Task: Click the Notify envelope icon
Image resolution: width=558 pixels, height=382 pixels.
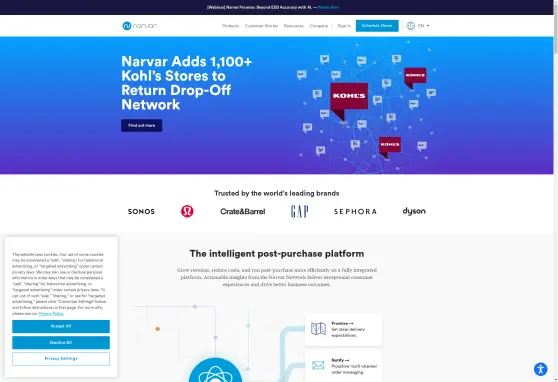Action: tap(318, 365)
